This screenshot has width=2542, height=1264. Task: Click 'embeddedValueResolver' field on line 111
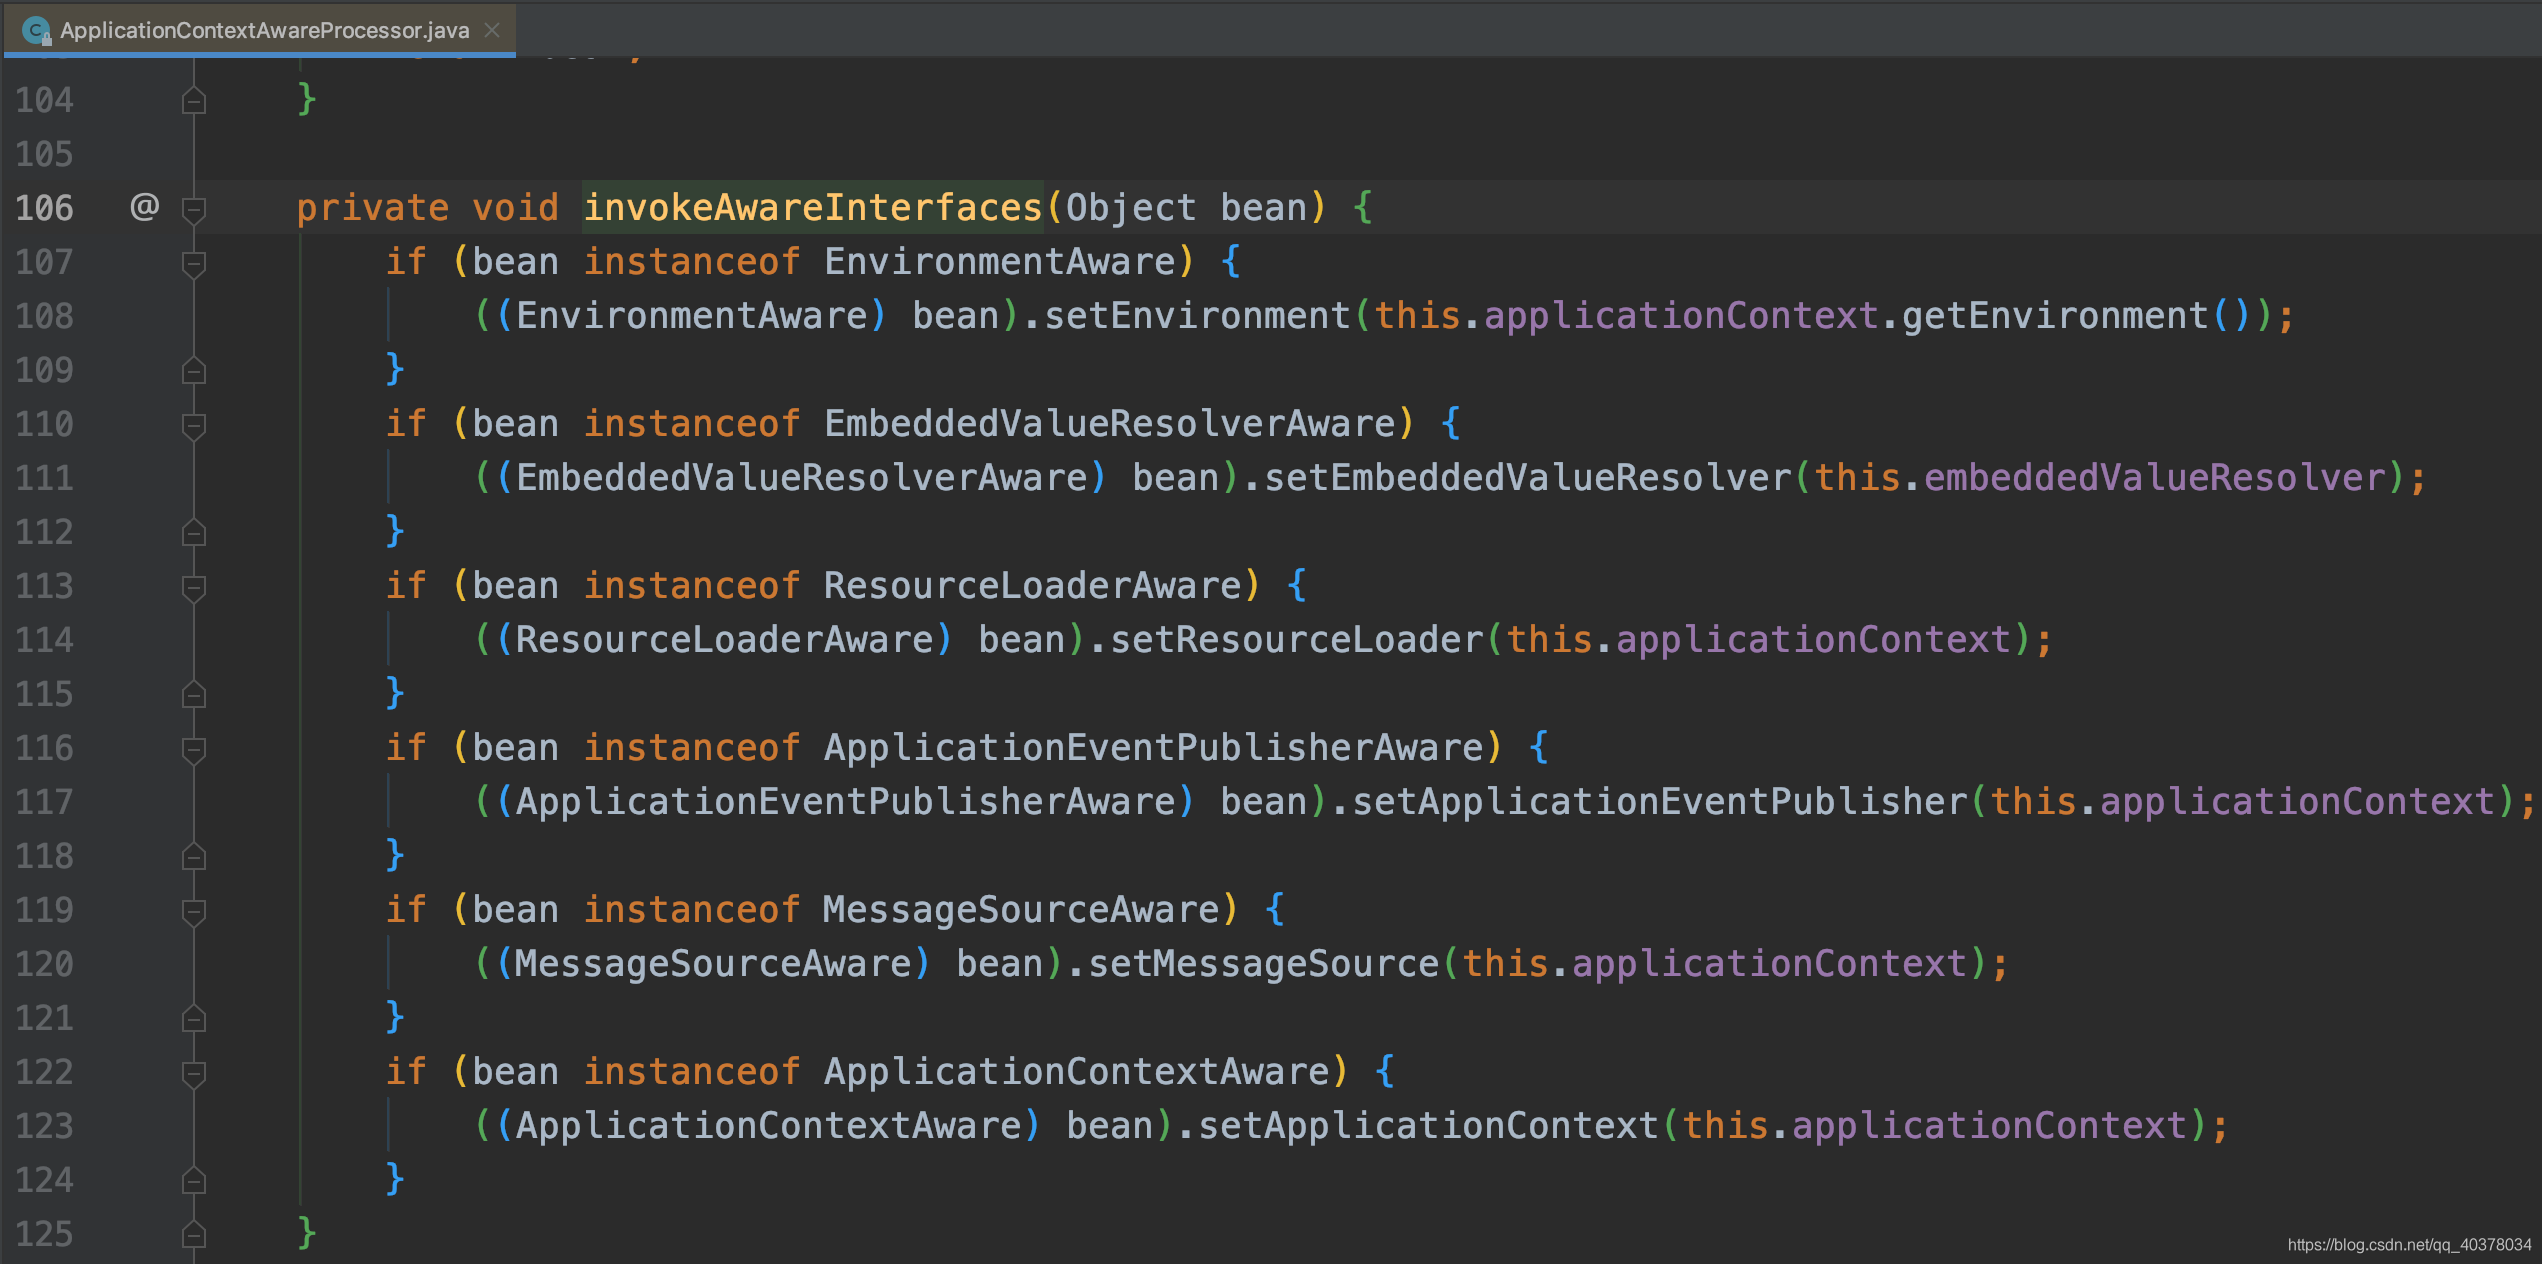(x=2155, y=478)
